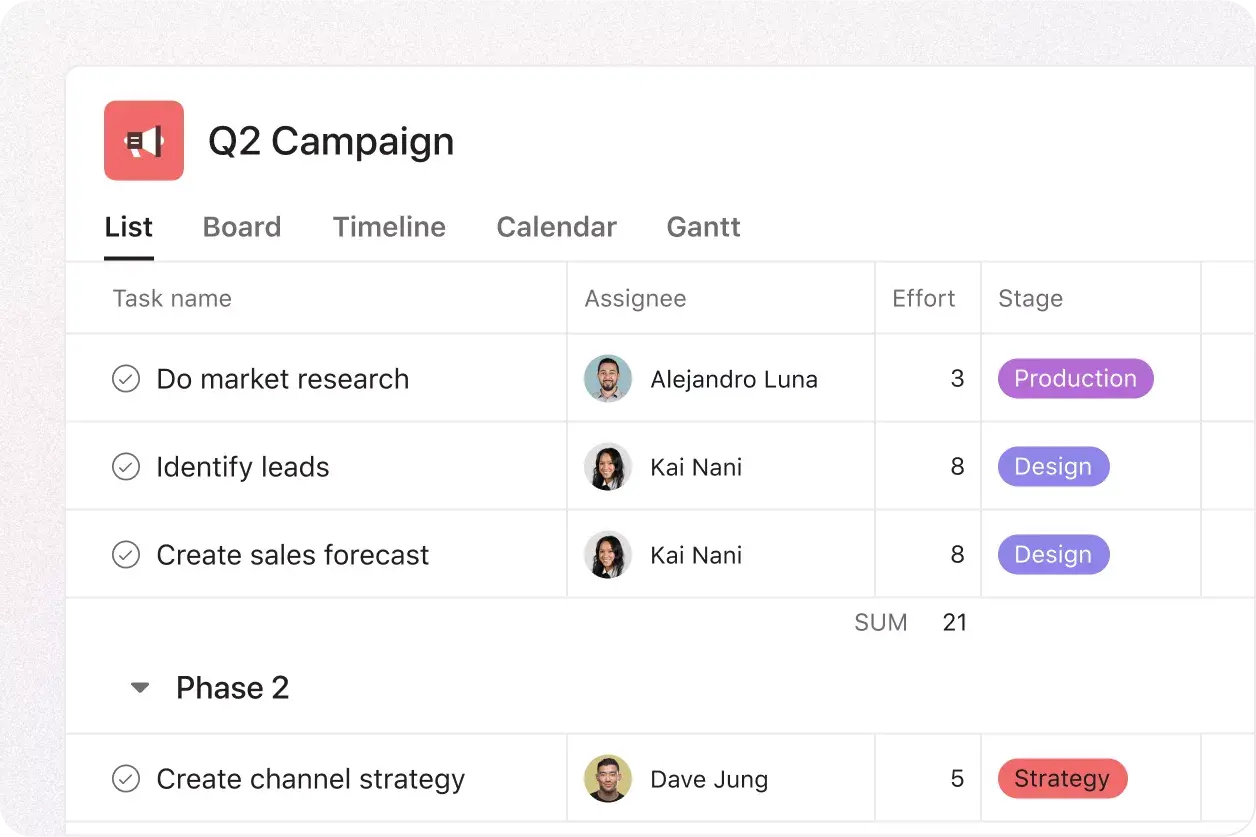Click the Effort column header
This screenshot has height=837, width=1256.
923,298
